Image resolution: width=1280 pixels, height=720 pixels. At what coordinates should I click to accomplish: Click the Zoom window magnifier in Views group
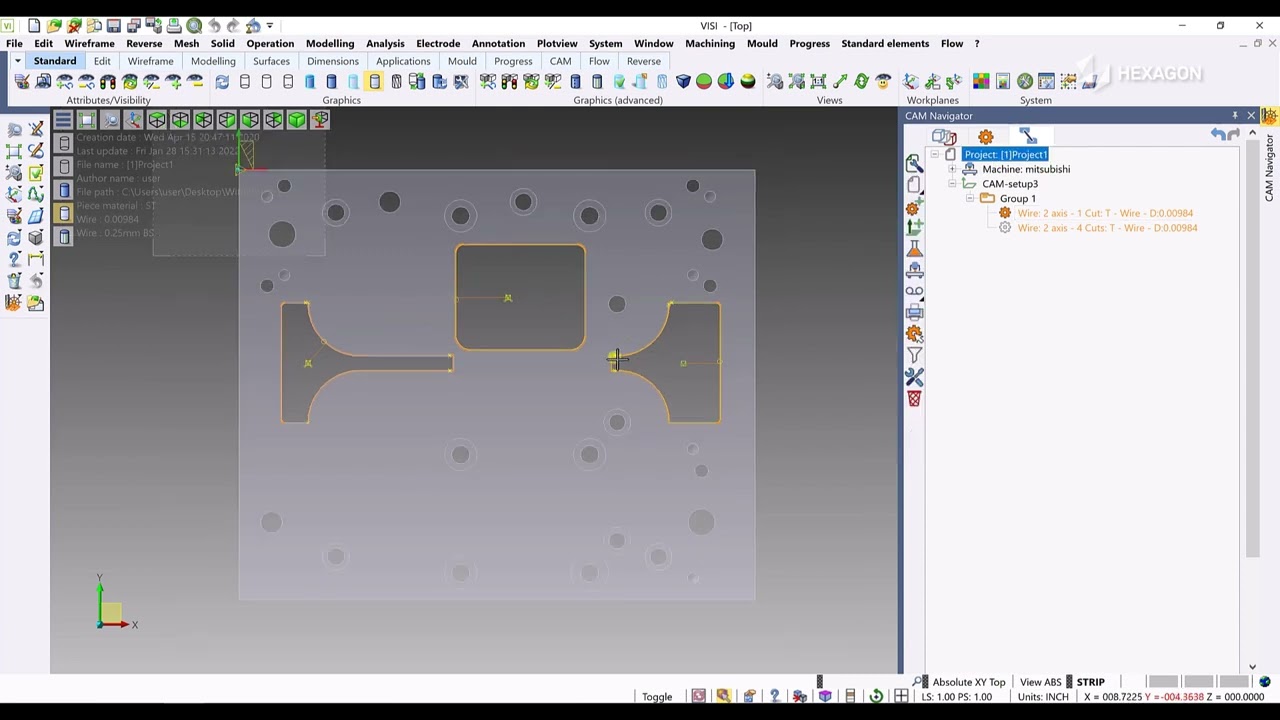pos(775,82)
